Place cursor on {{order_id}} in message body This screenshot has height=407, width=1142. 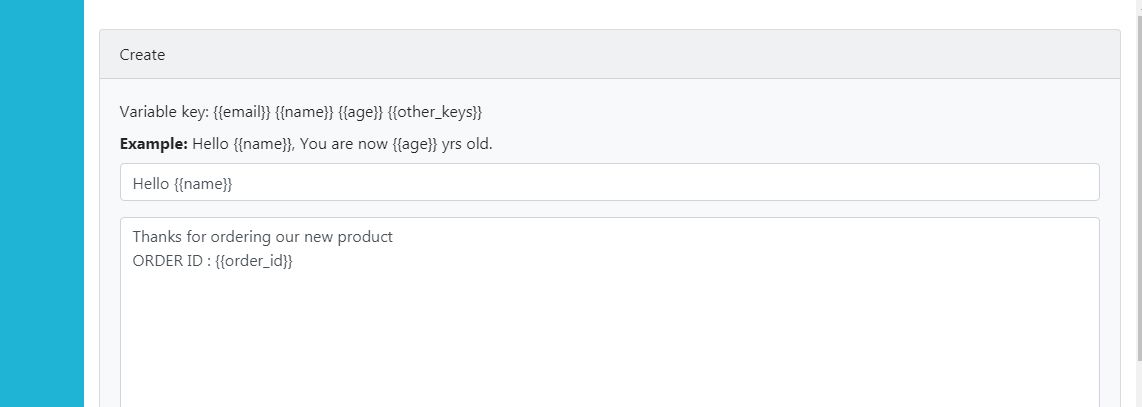(254, 261)
